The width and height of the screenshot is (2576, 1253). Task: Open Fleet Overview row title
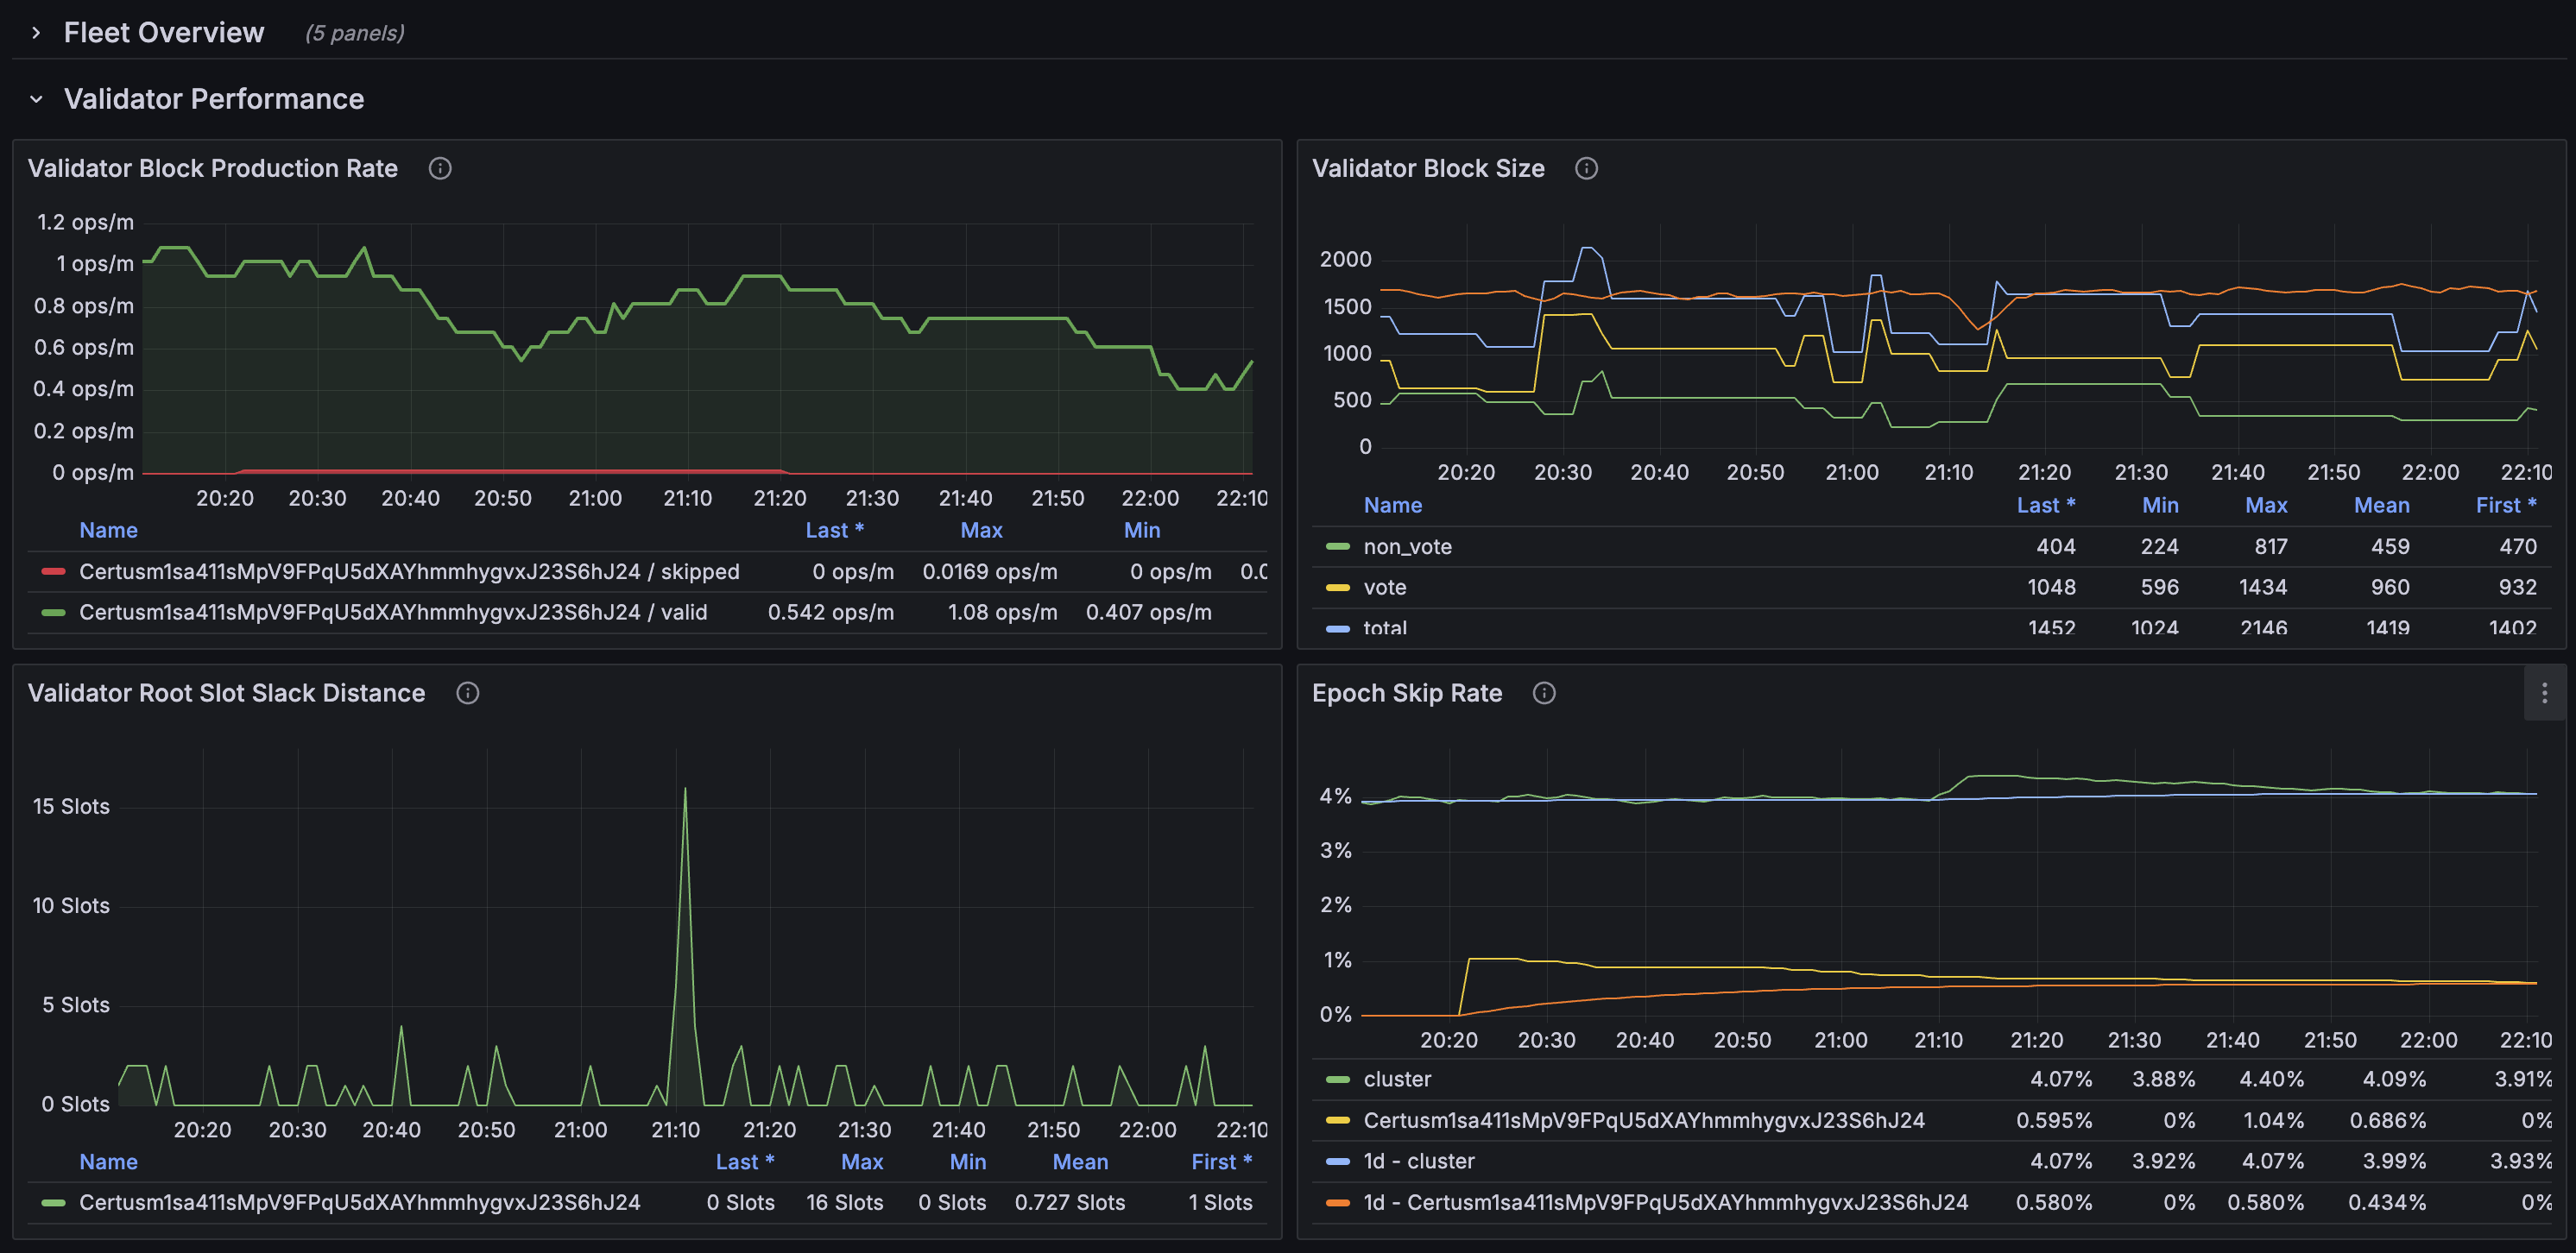164,33
